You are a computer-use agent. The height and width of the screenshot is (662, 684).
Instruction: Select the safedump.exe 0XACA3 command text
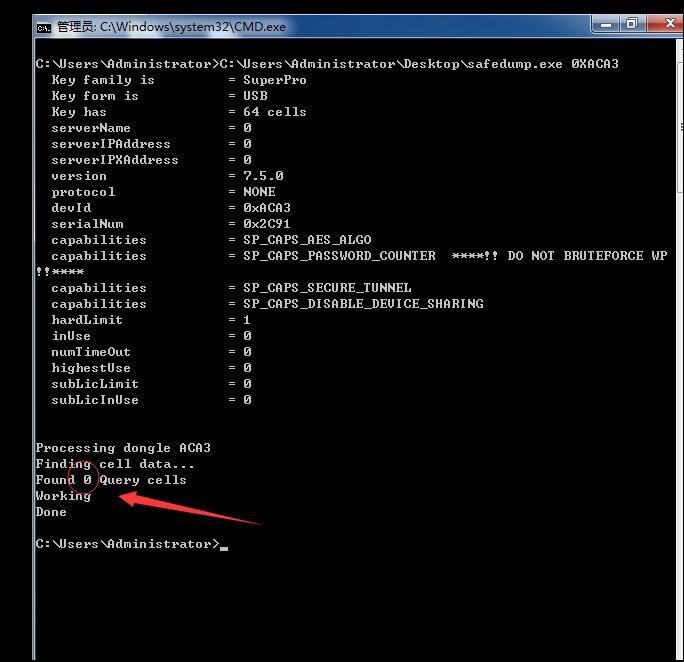(x=543, y=64)
